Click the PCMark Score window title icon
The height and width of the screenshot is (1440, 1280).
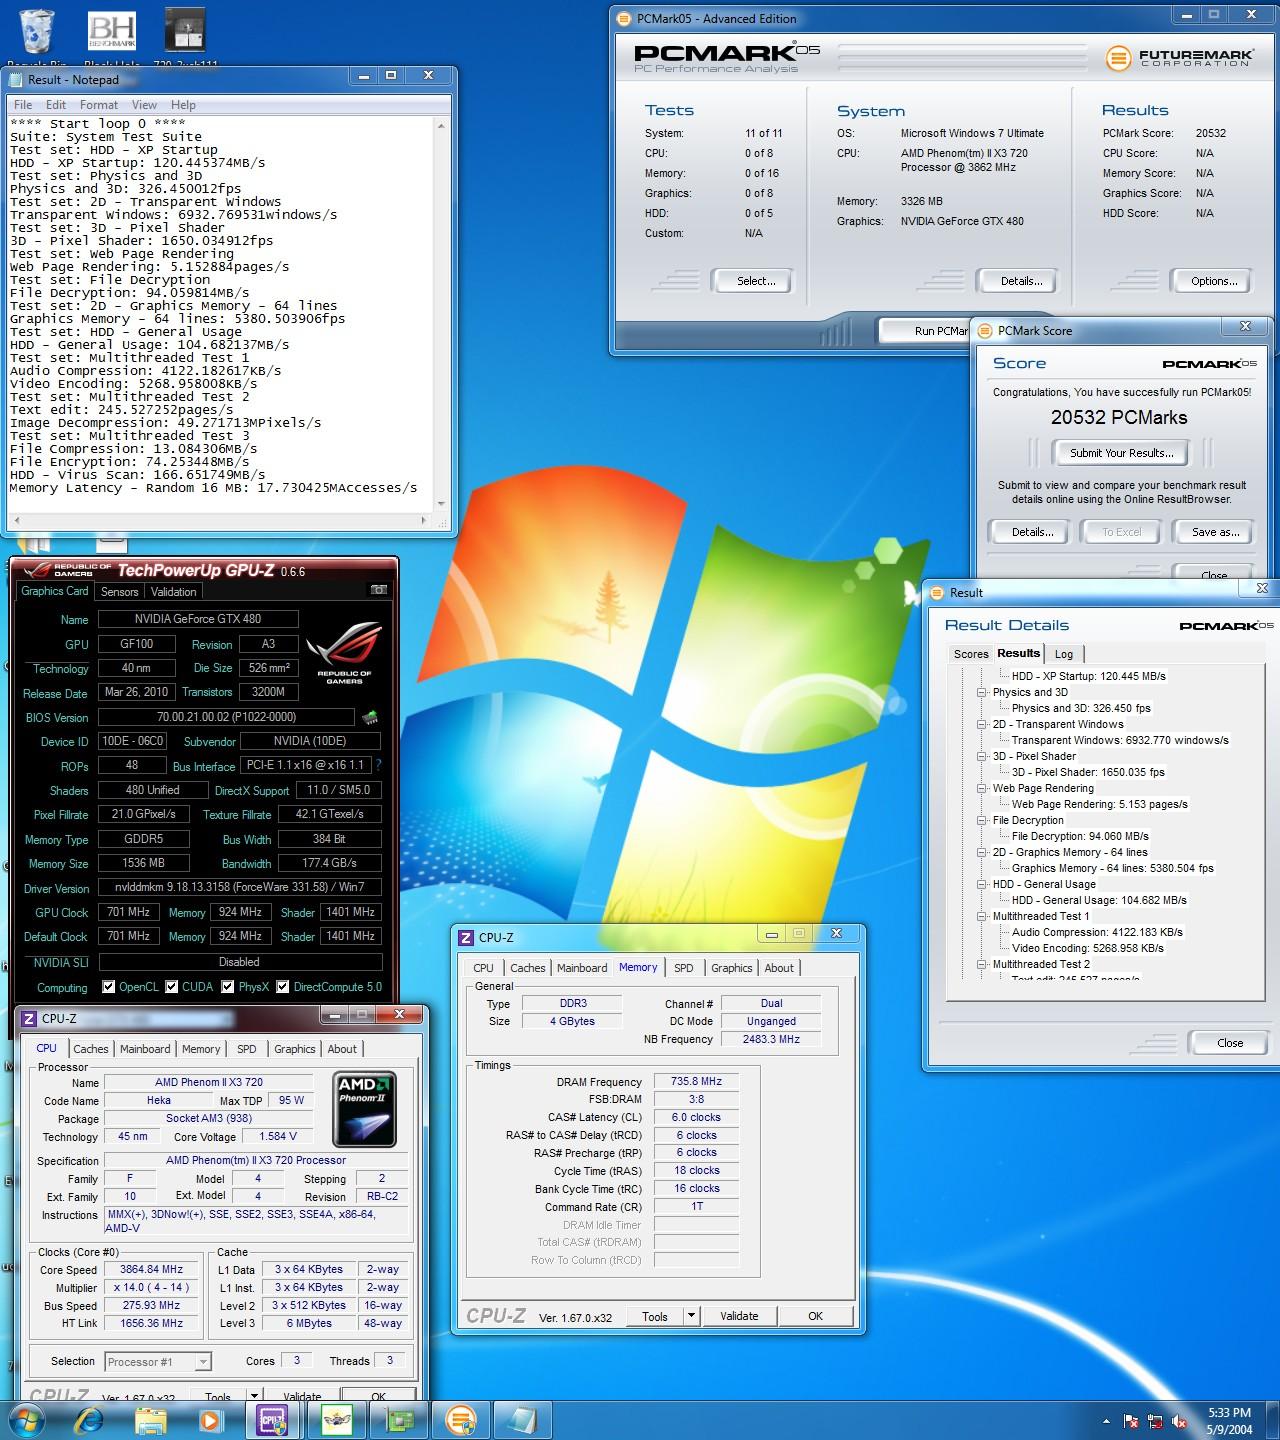click(984, 330)
